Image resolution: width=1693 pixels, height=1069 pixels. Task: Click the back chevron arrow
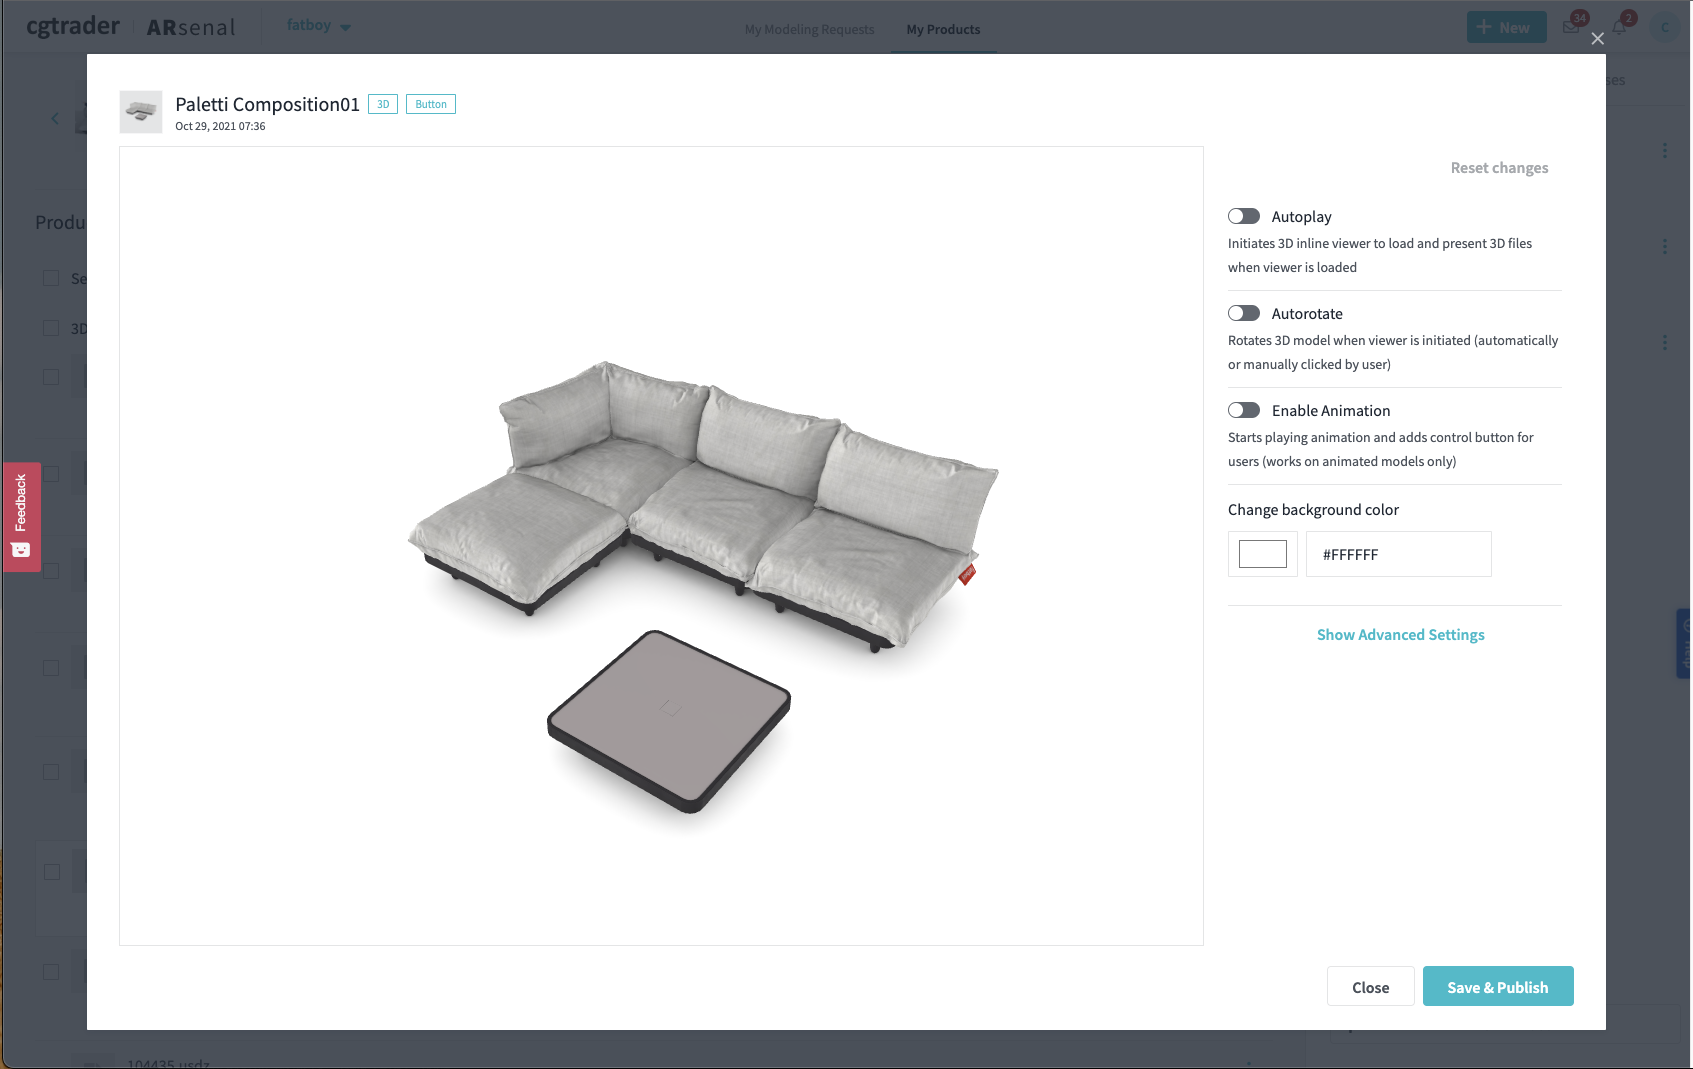55,118
